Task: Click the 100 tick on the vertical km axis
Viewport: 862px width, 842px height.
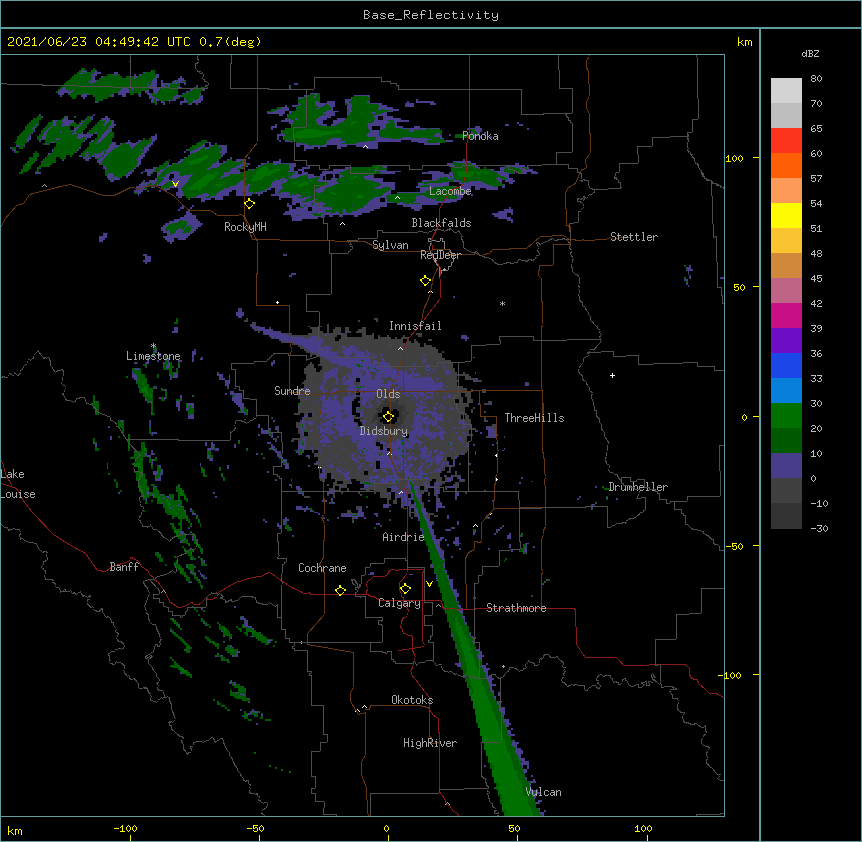Action: tap(734, 158)
